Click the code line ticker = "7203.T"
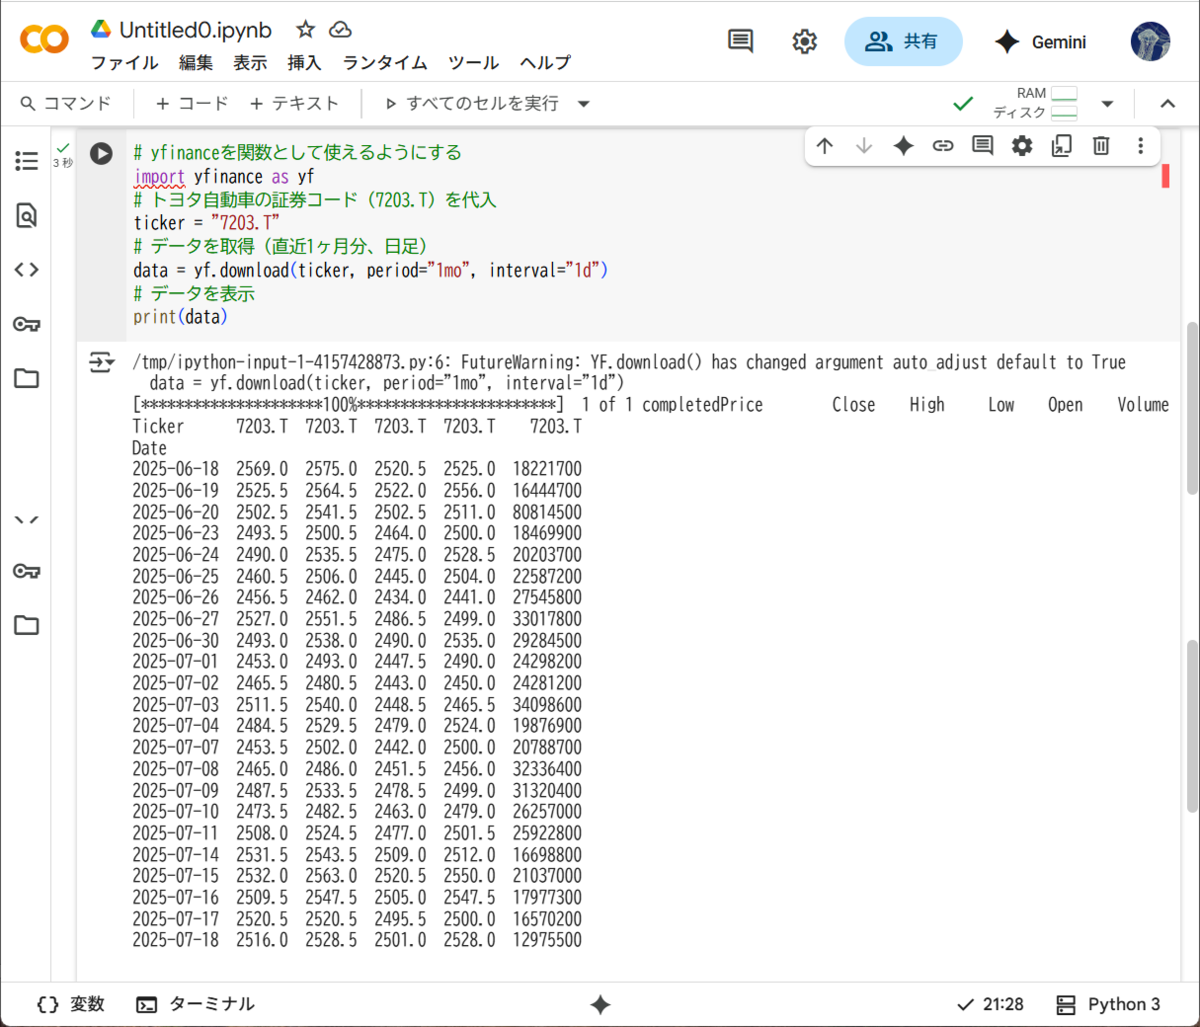The image size is (1200, 1027). pyautogui.click(x=207, y=222)
